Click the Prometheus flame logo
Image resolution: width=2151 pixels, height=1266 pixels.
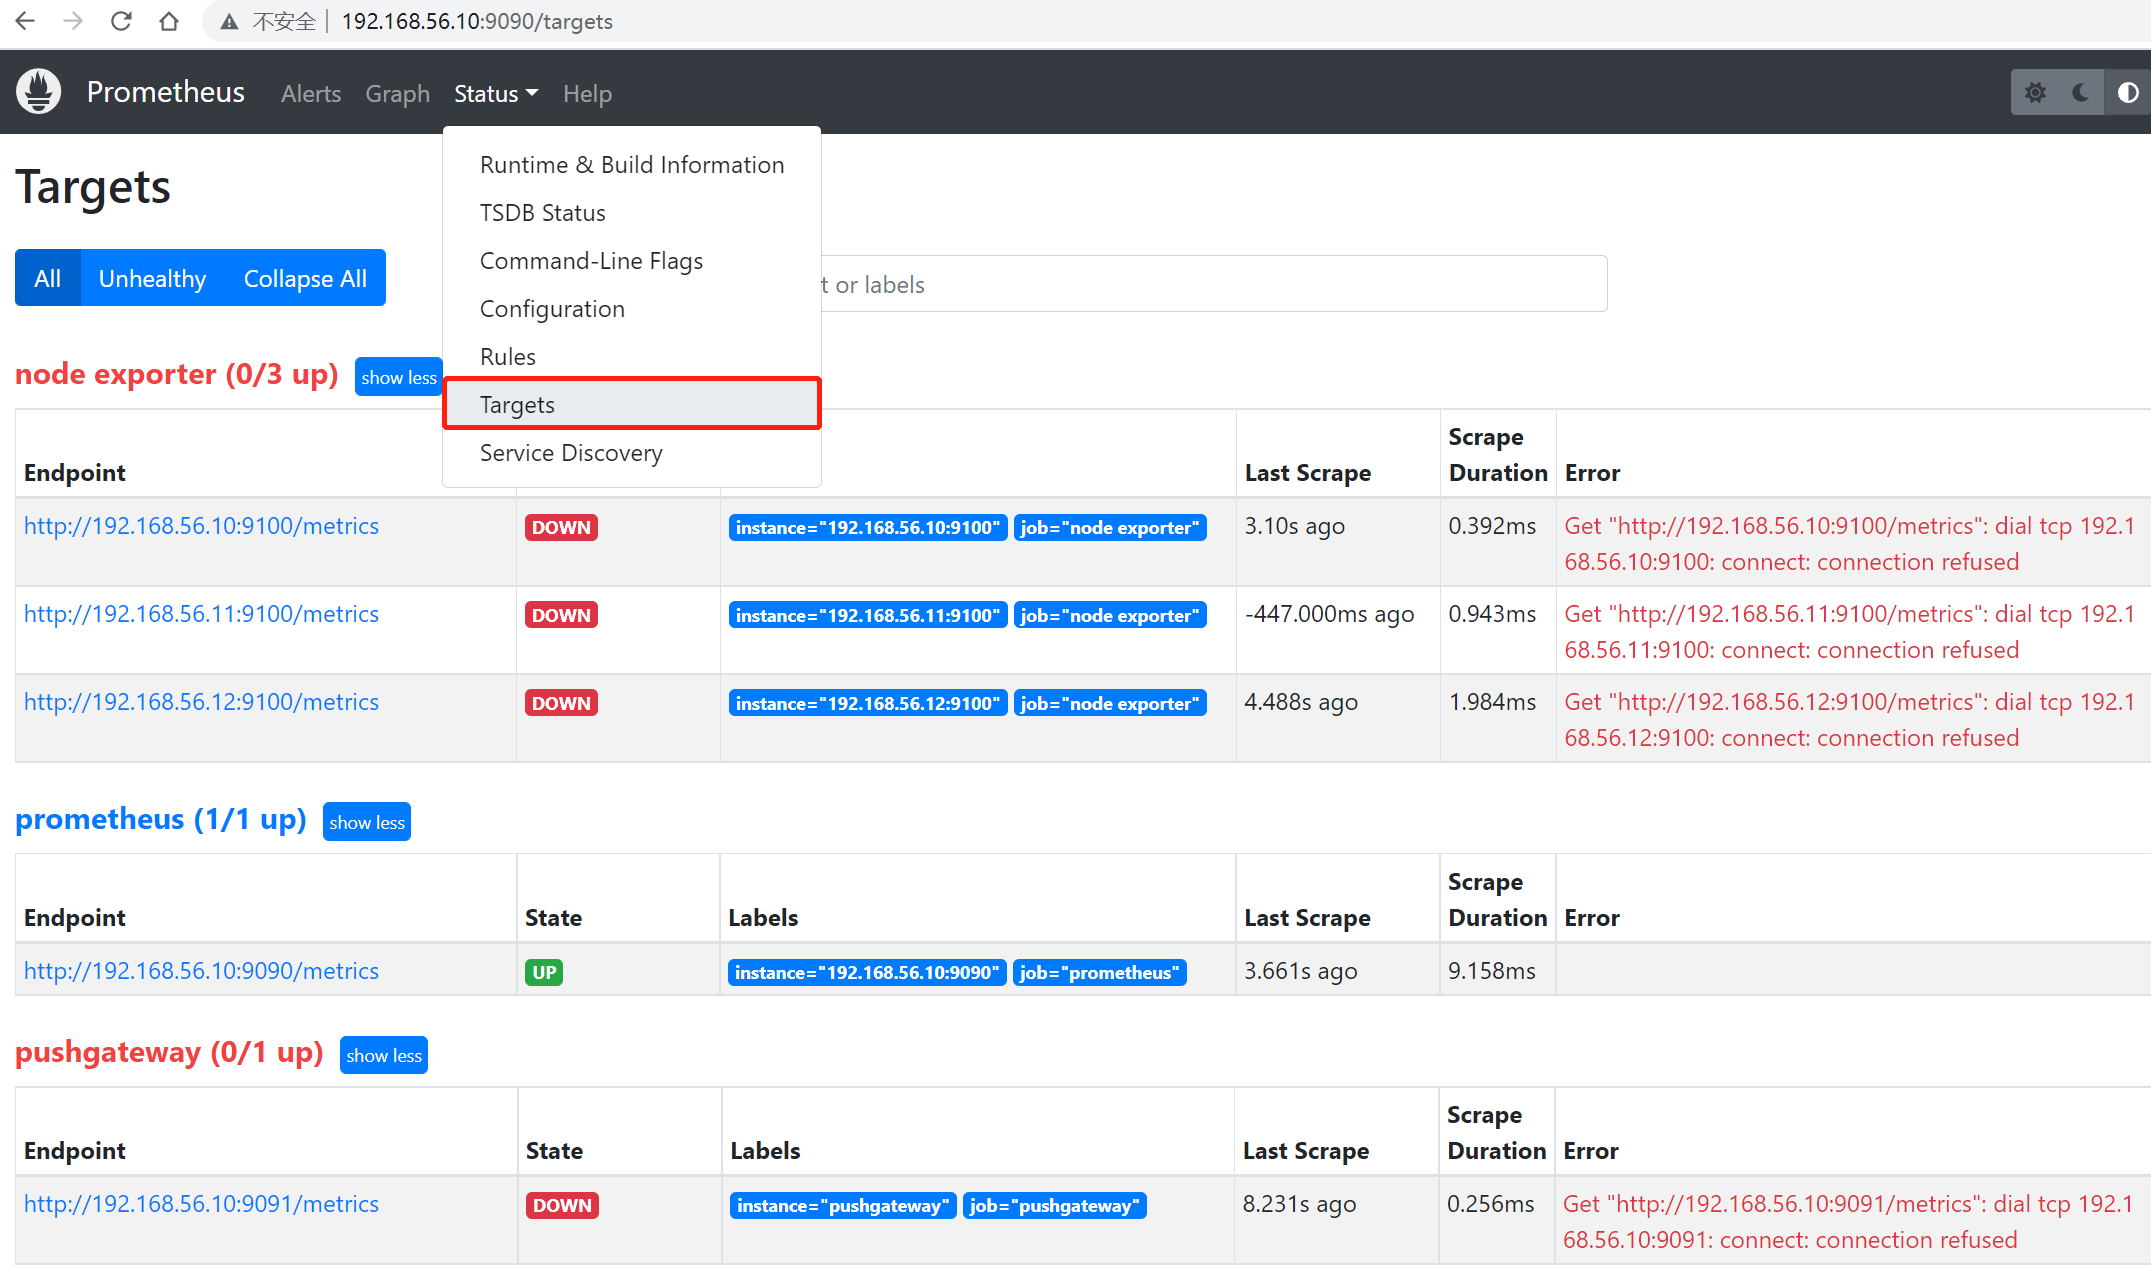tap(39, 92)
